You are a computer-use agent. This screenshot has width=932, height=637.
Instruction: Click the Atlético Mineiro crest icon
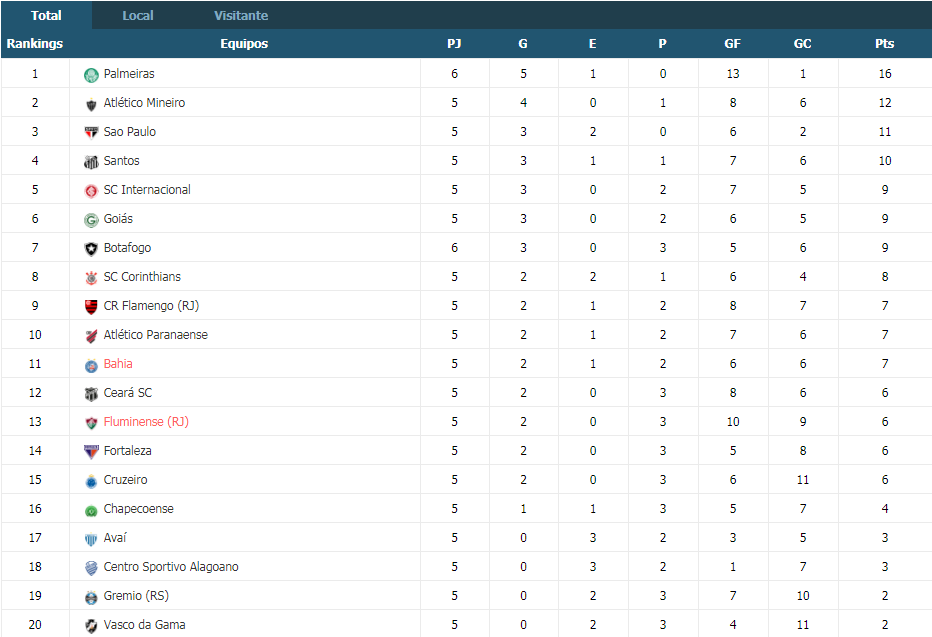tap(91, 104)
